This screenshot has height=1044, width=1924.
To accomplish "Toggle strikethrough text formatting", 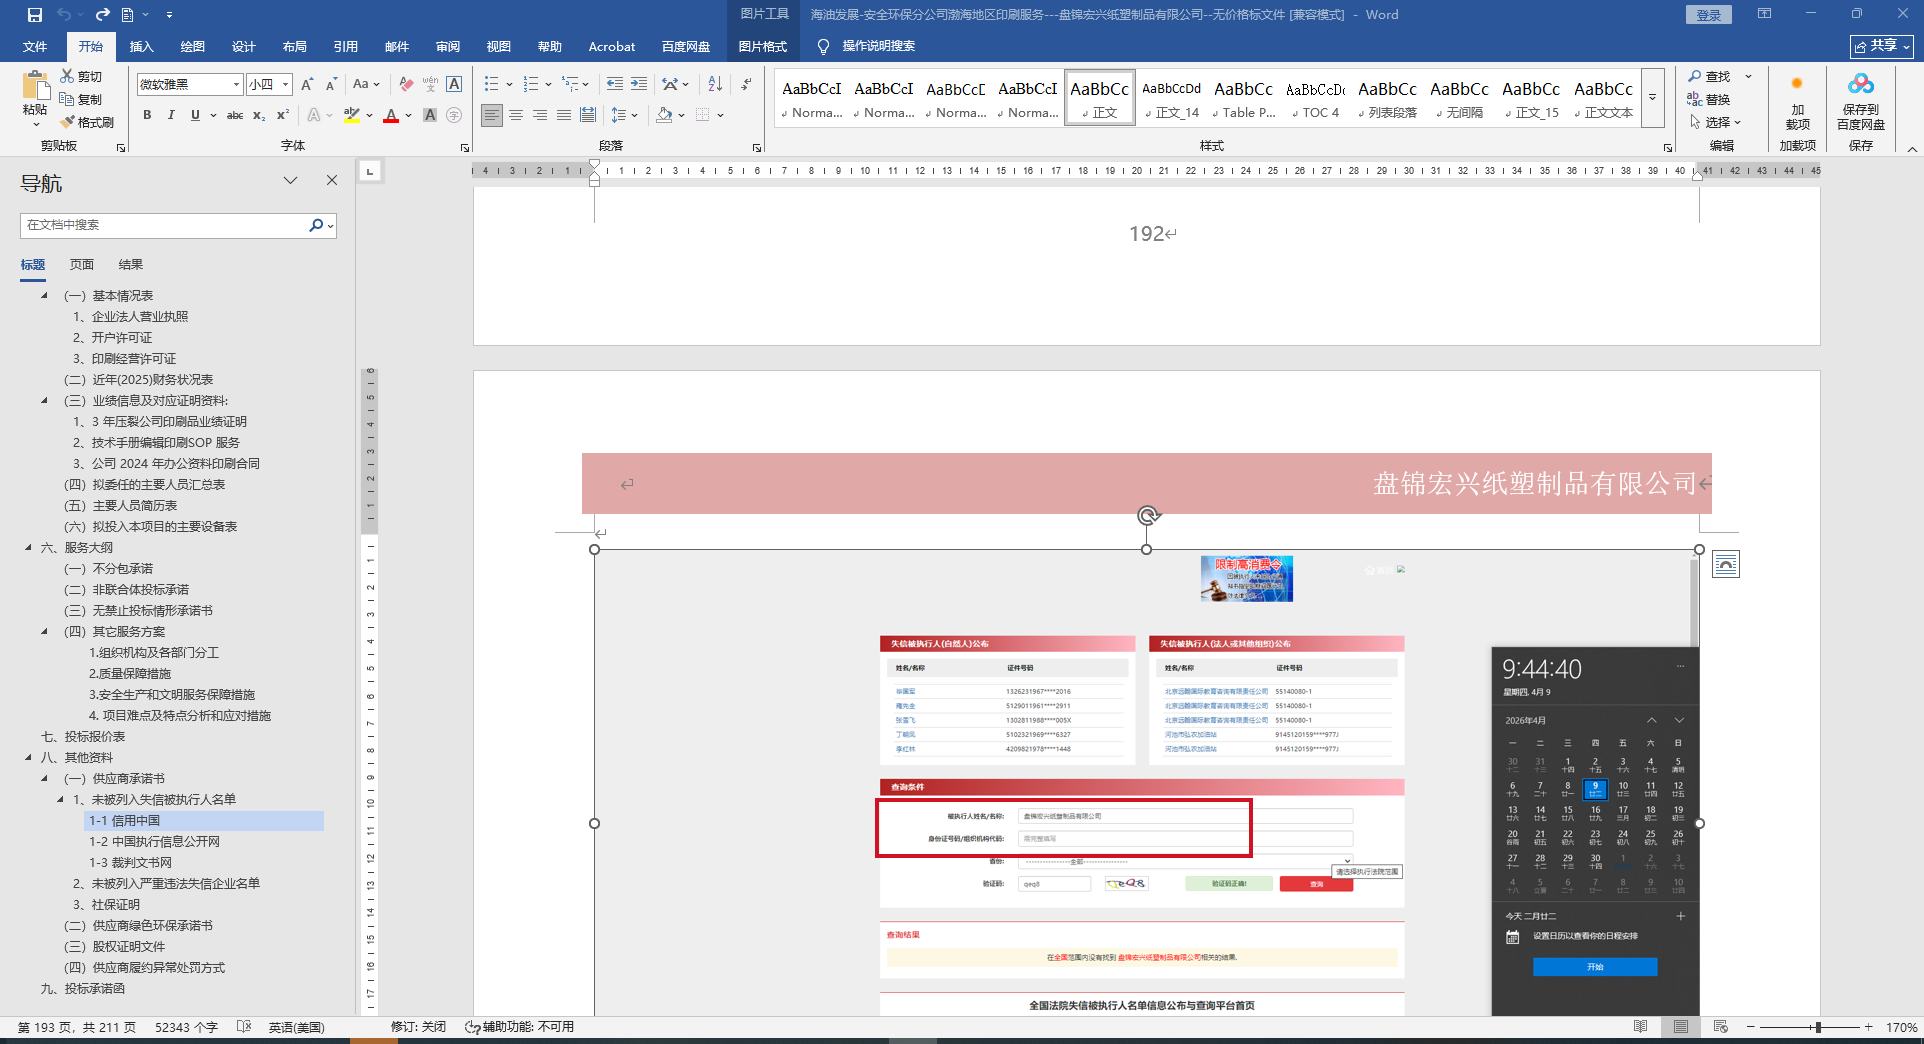I will coord(235,115).
